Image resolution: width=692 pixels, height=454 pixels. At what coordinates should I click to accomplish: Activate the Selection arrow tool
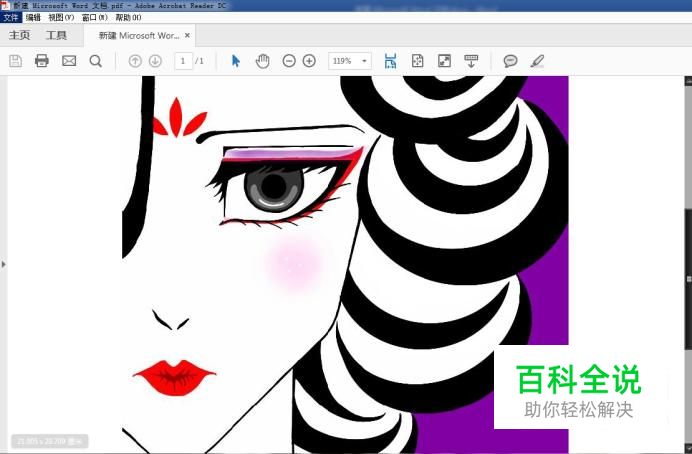pos(236,61)
